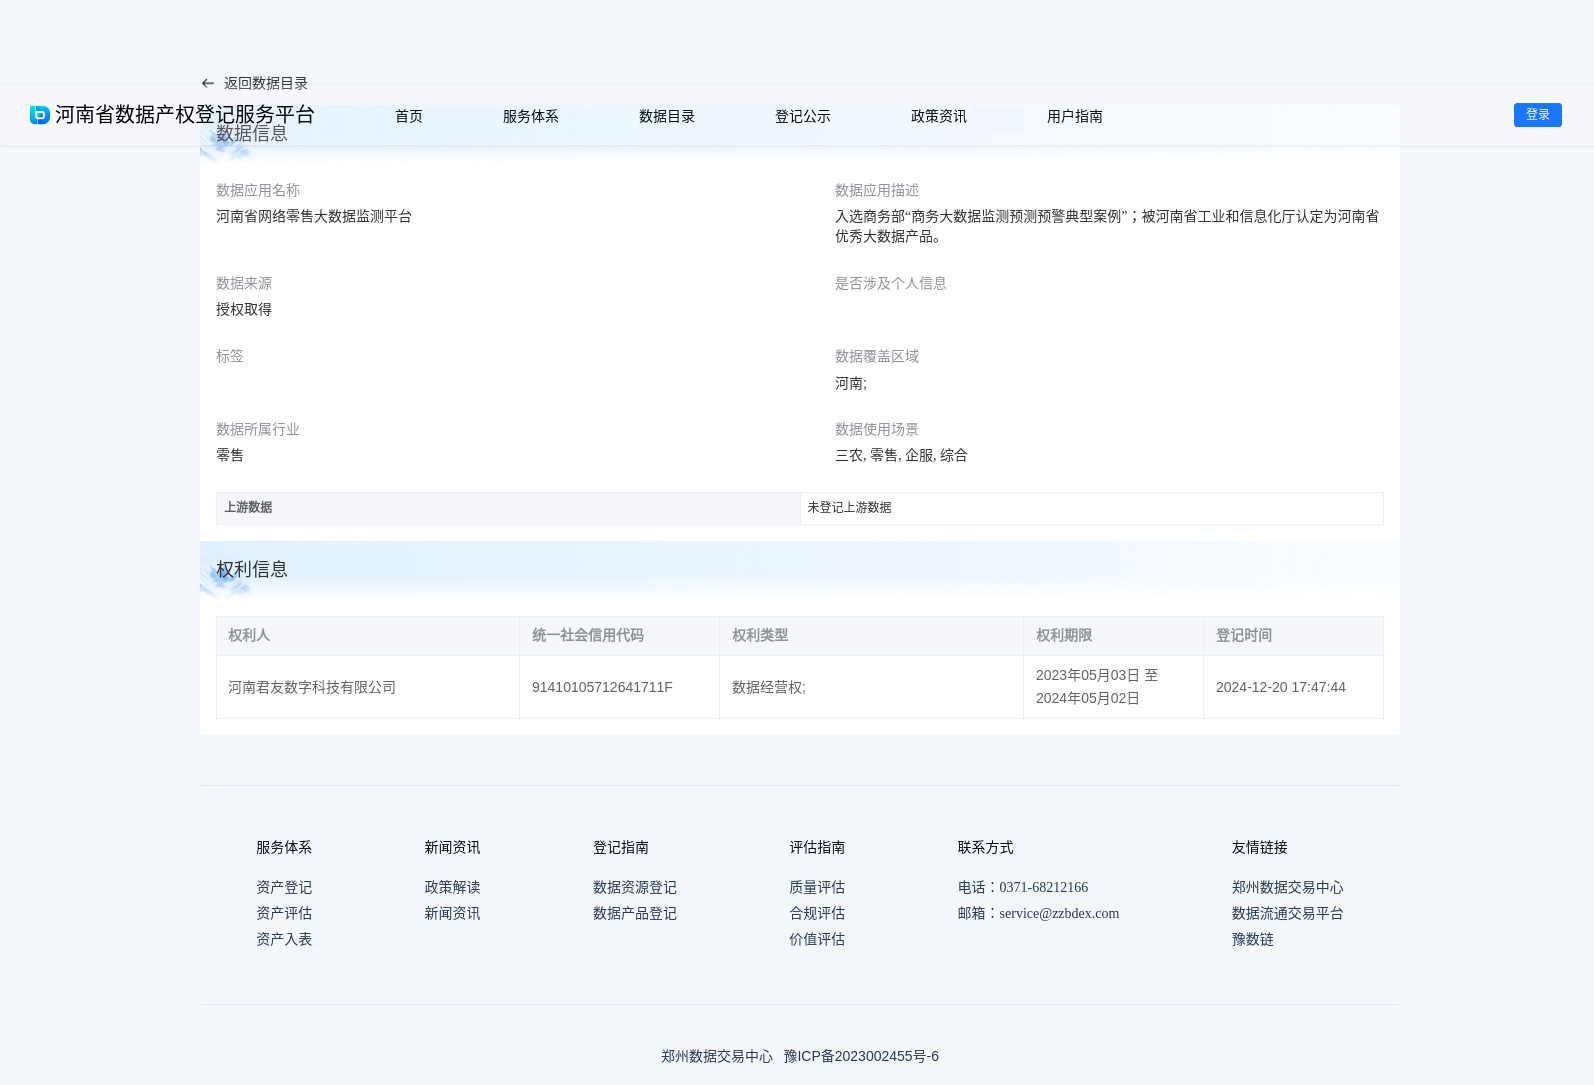
Task: Open footer link 资产登记
Action: click(x=284, y=887)
